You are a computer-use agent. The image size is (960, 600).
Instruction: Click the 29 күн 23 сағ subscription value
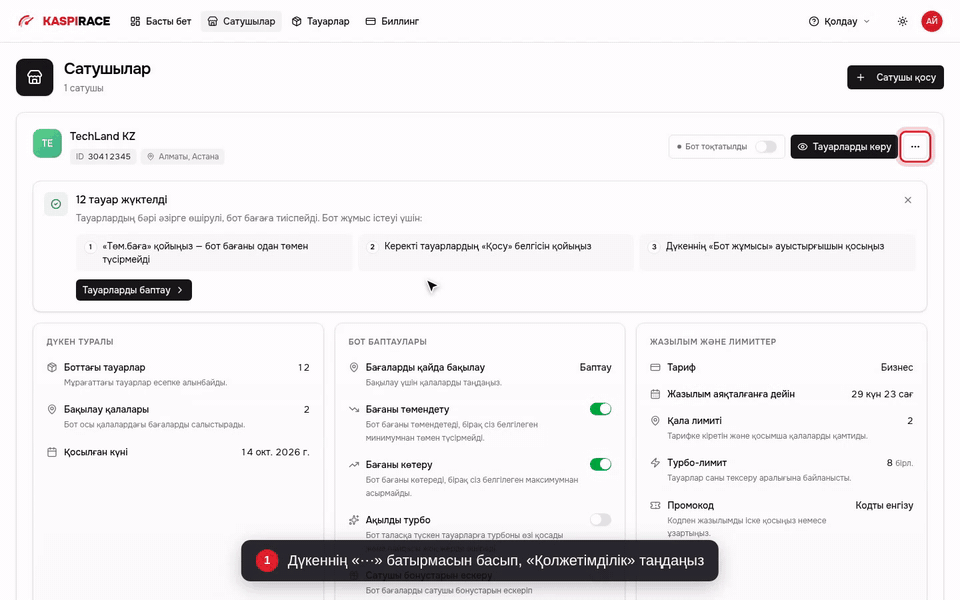coord(882,394)
